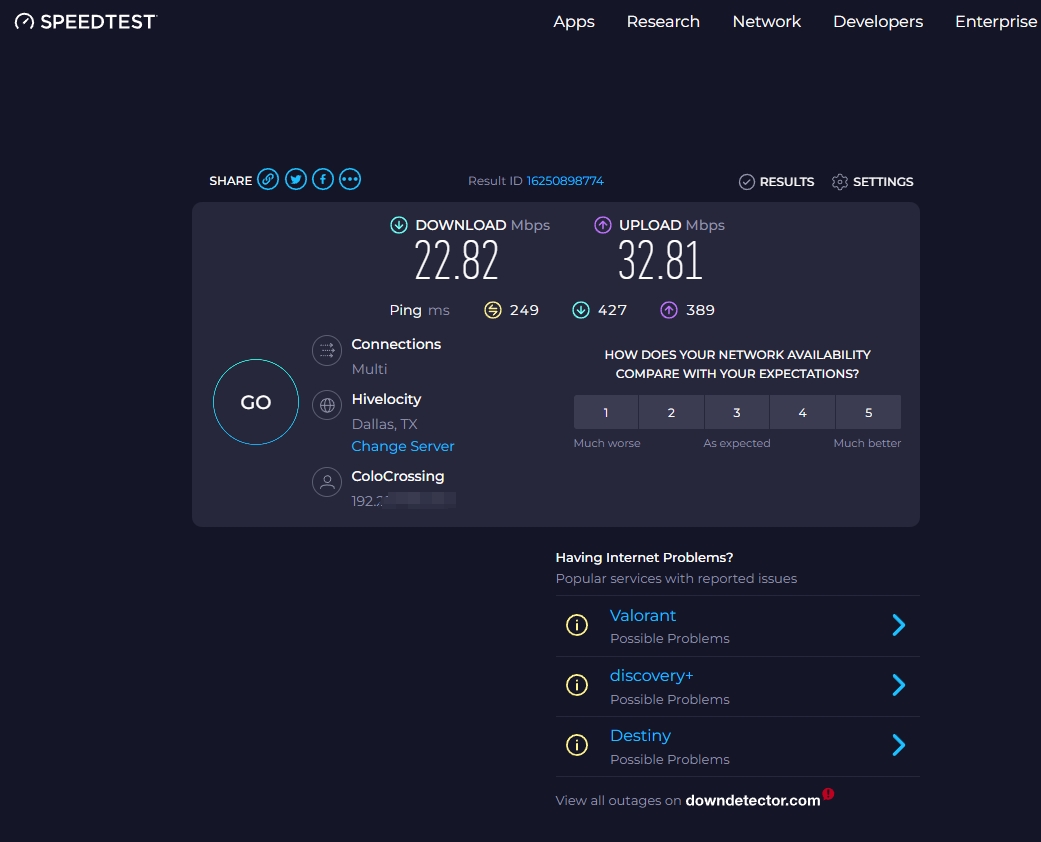Open the Destiny outage link

(x=641, y=736)
